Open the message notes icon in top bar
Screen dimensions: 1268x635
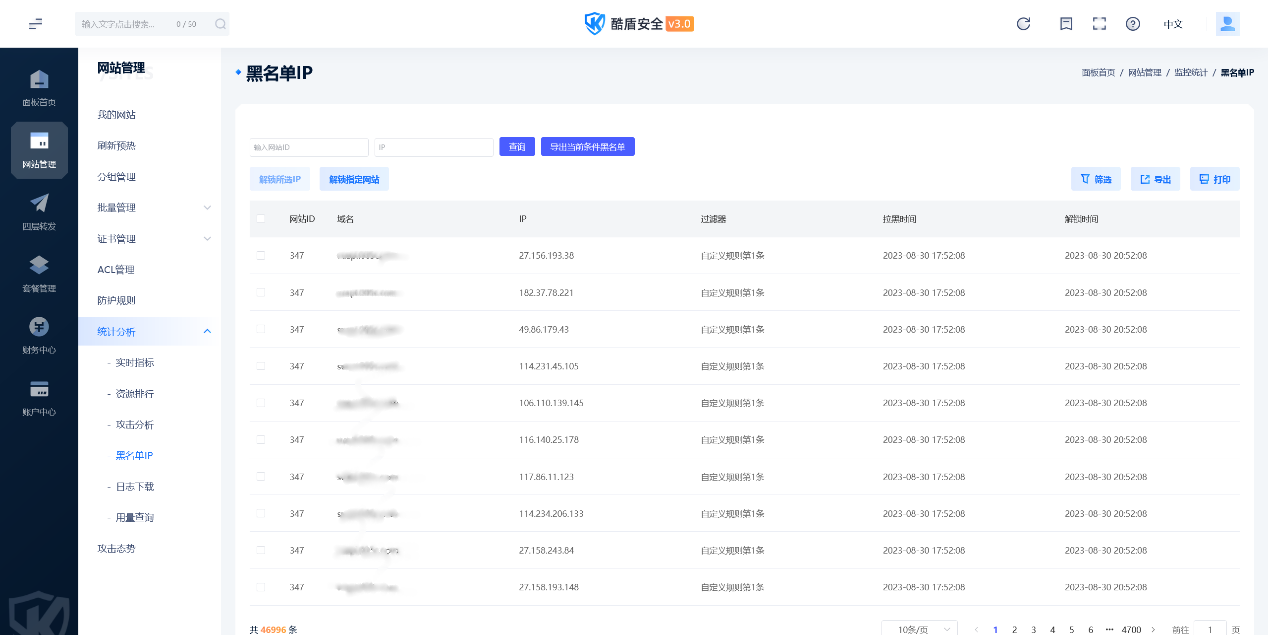1066,24
